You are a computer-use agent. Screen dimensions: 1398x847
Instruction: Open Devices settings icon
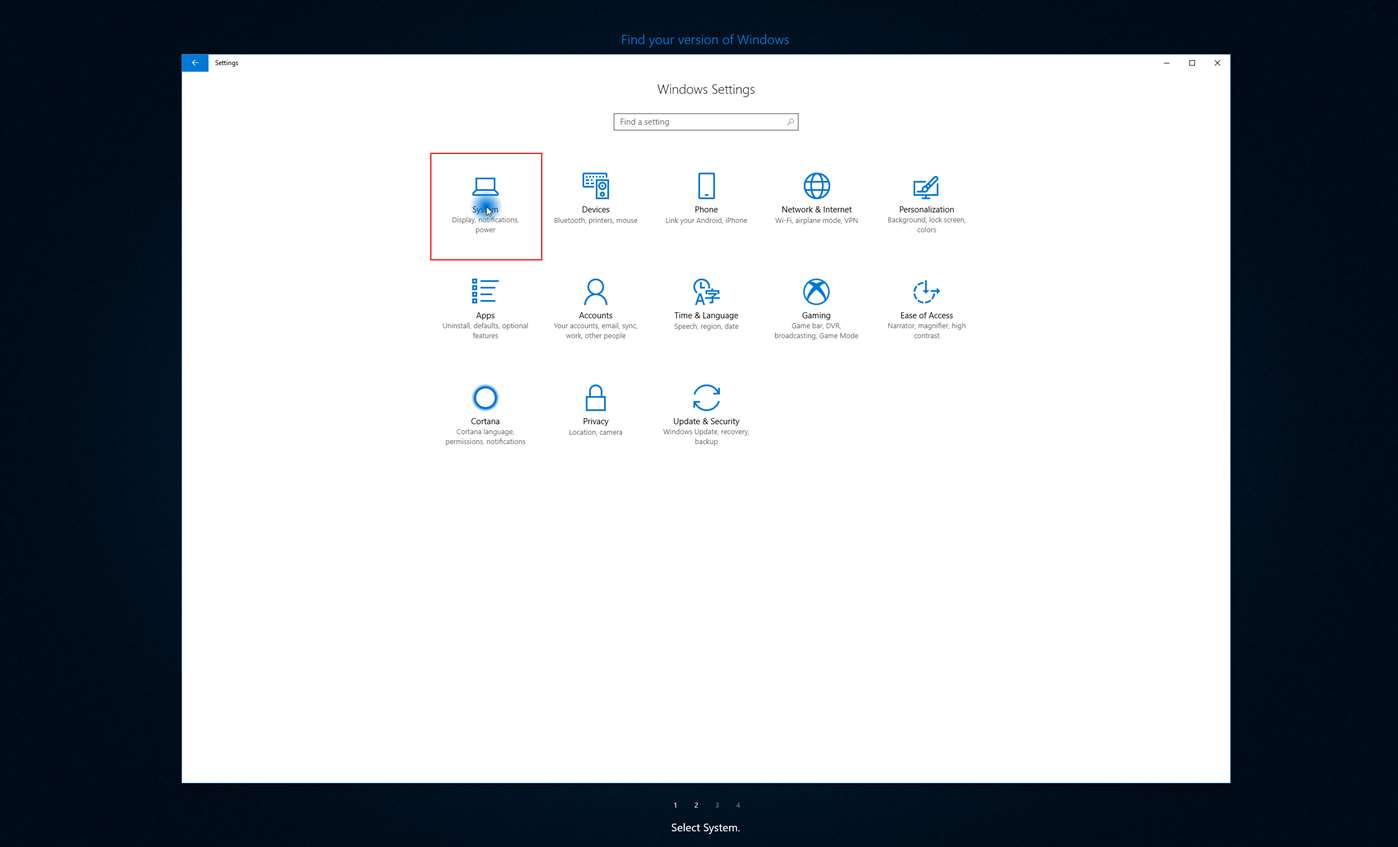(596, 185)
